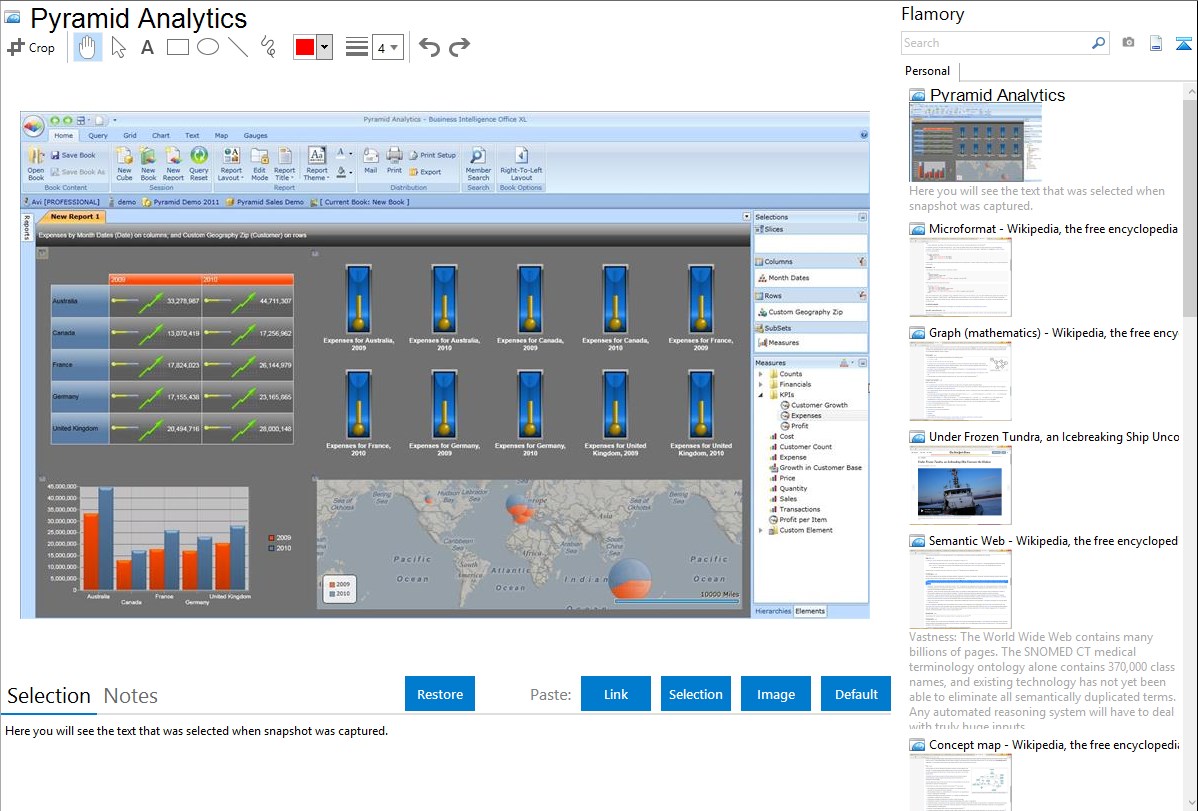Choose the arrow pointer selection tool

point(118,47)
